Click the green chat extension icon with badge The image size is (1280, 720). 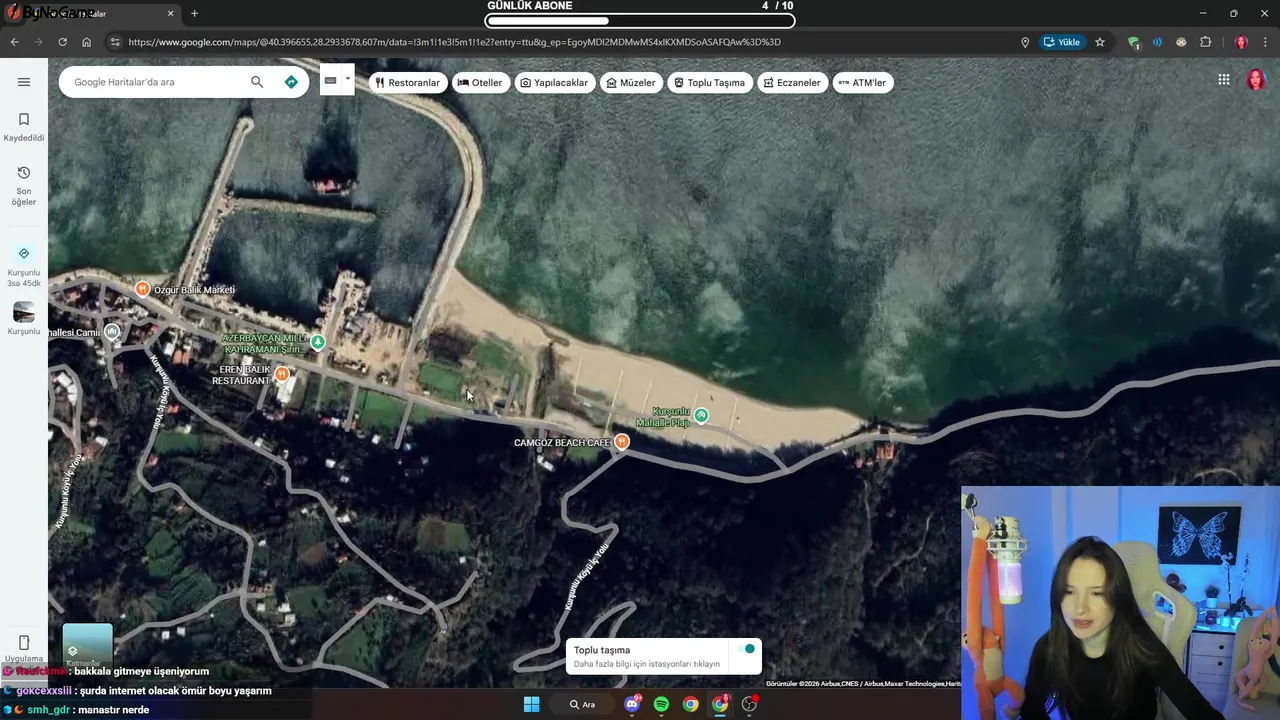1133,42
